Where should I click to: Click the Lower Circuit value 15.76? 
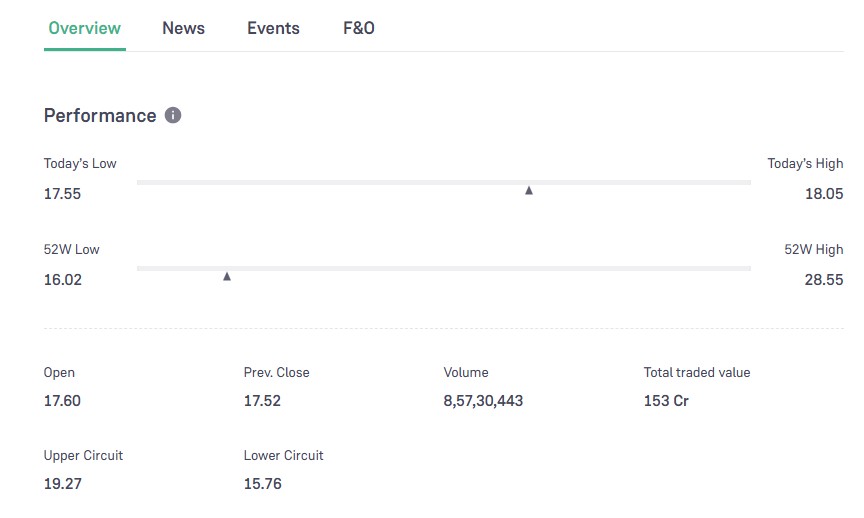(x=262, y=484)
